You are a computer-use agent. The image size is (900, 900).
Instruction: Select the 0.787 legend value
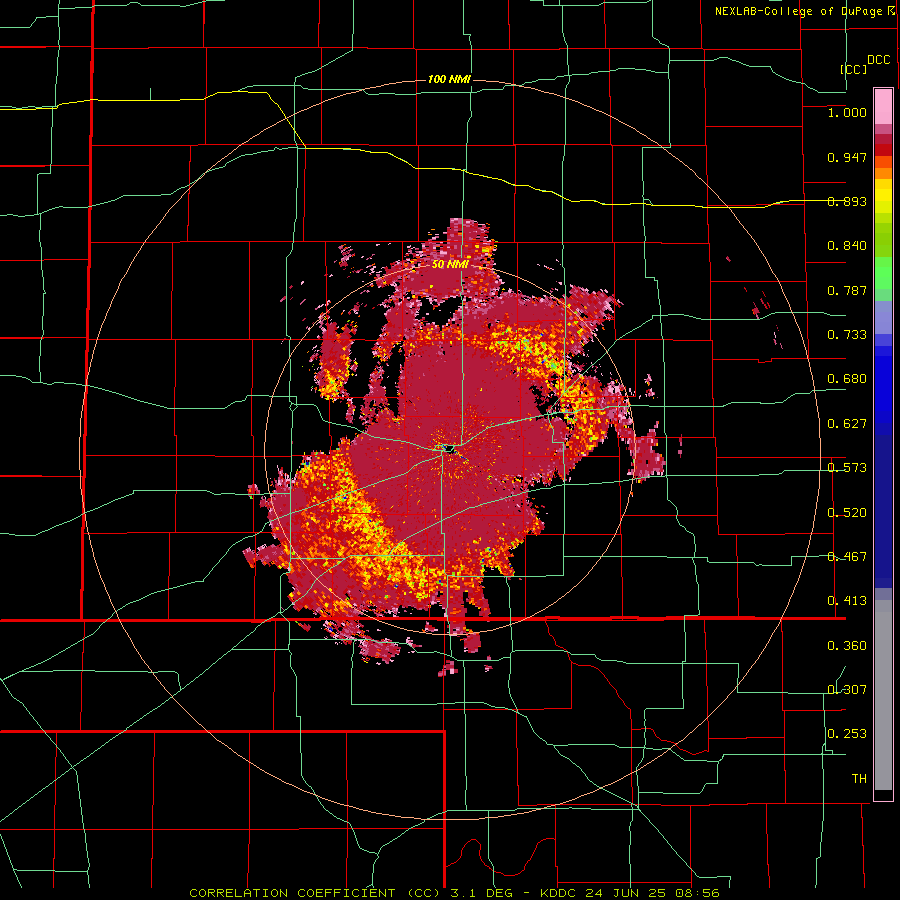[x=847, y=290]
